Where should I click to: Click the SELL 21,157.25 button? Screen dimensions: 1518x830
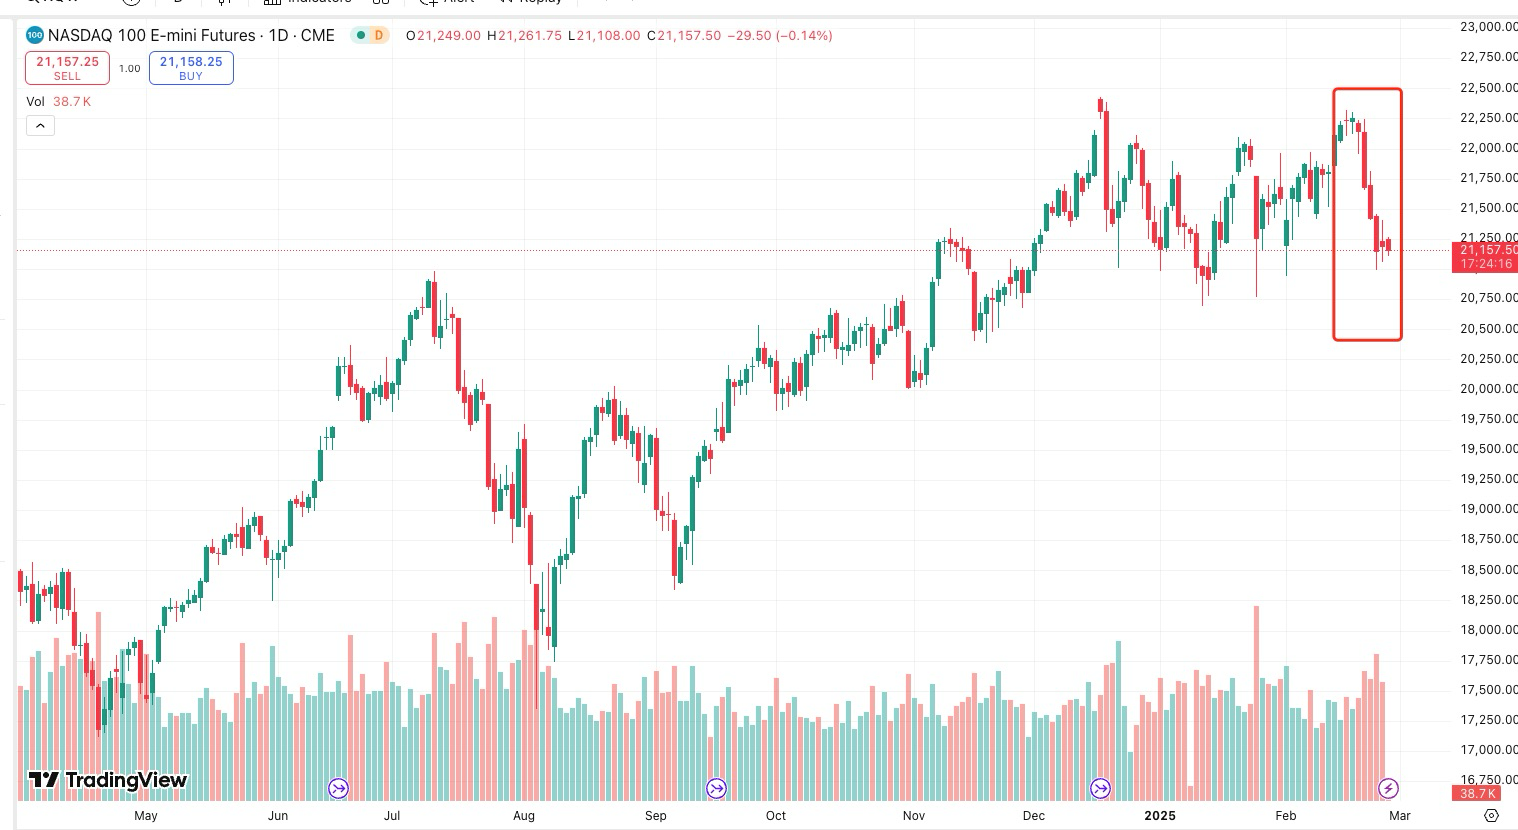pos(67,68)
